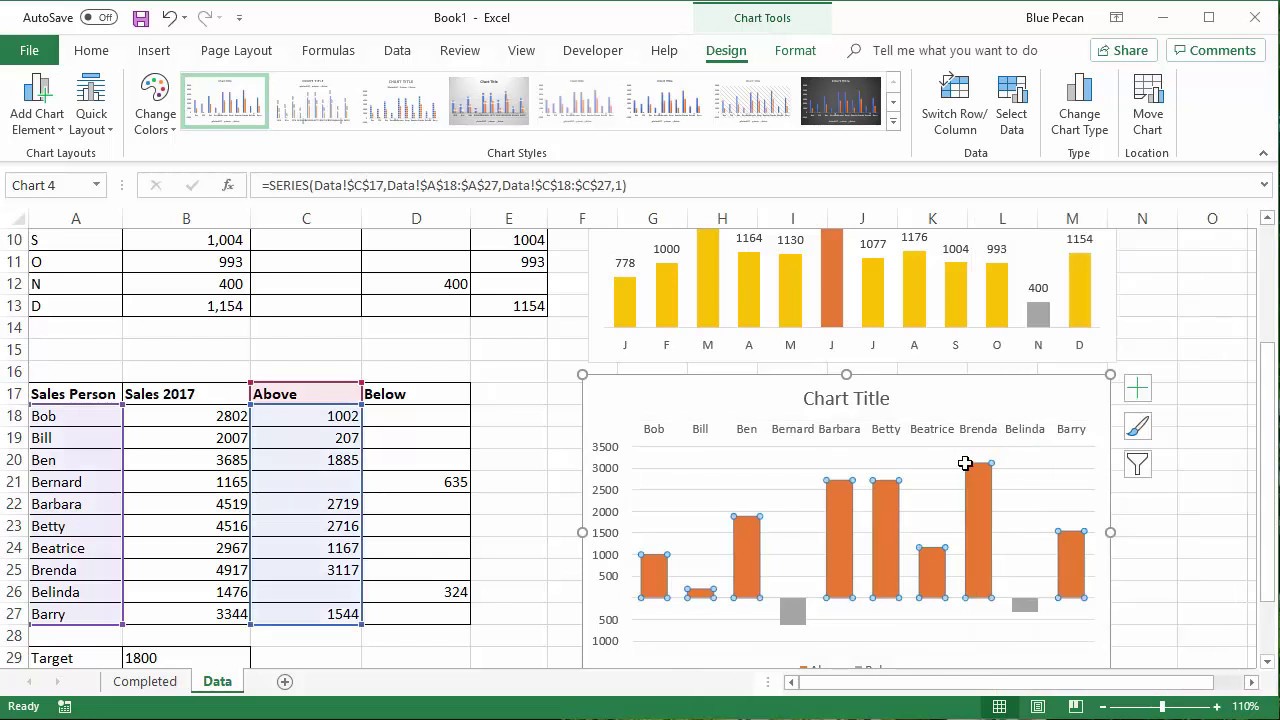Image resolution: width=1280 pixels, height=720 pixels.
Task: Switch to the Insert tab
Action: click(x=154, y=50)
